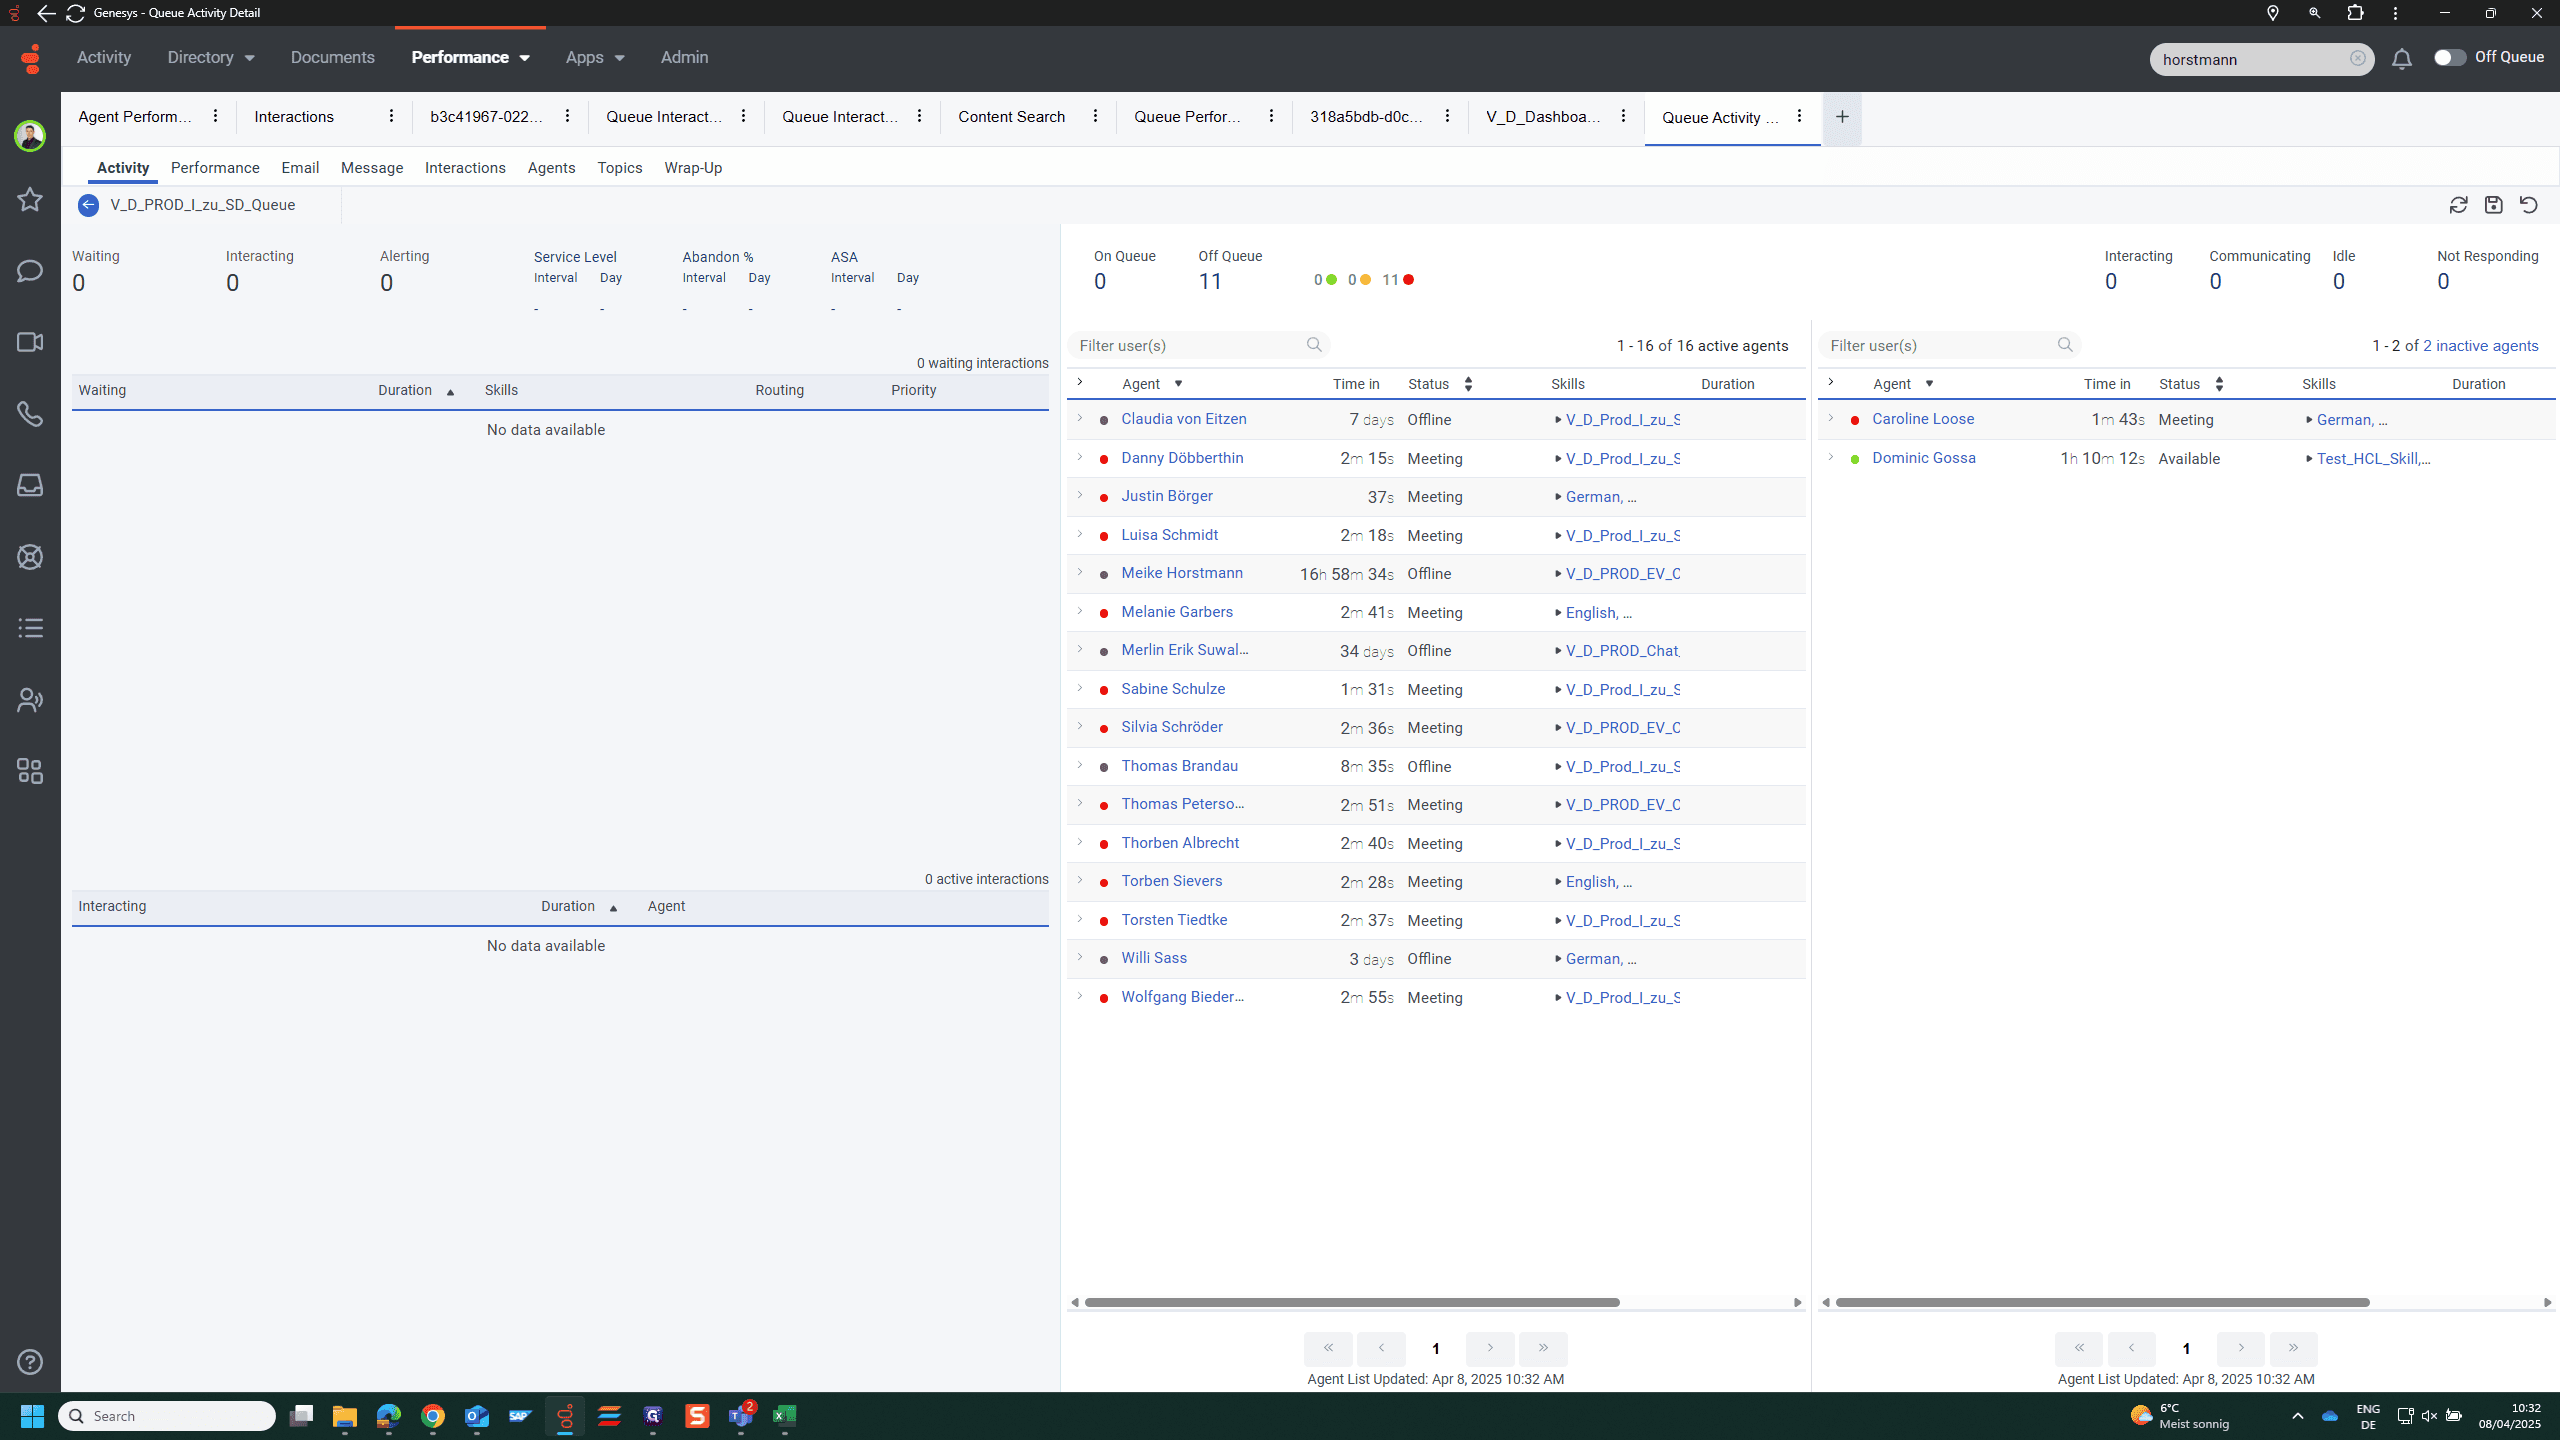
Task: Open the Directory menu dropdown
Action: point(211,58)
